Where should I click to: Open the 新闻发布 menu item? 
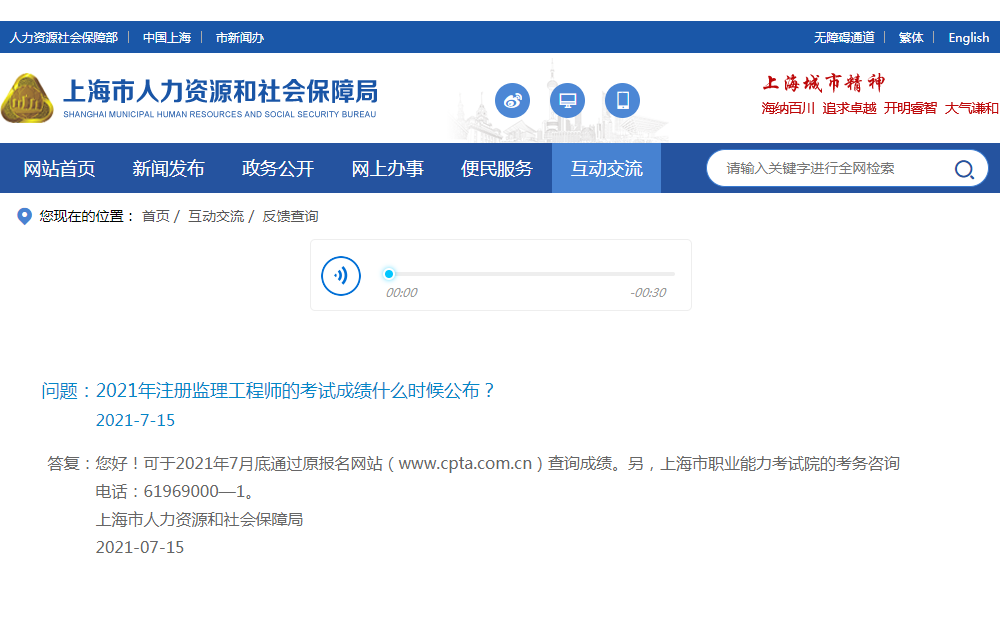pyautogui.click(x=168, y=169)
